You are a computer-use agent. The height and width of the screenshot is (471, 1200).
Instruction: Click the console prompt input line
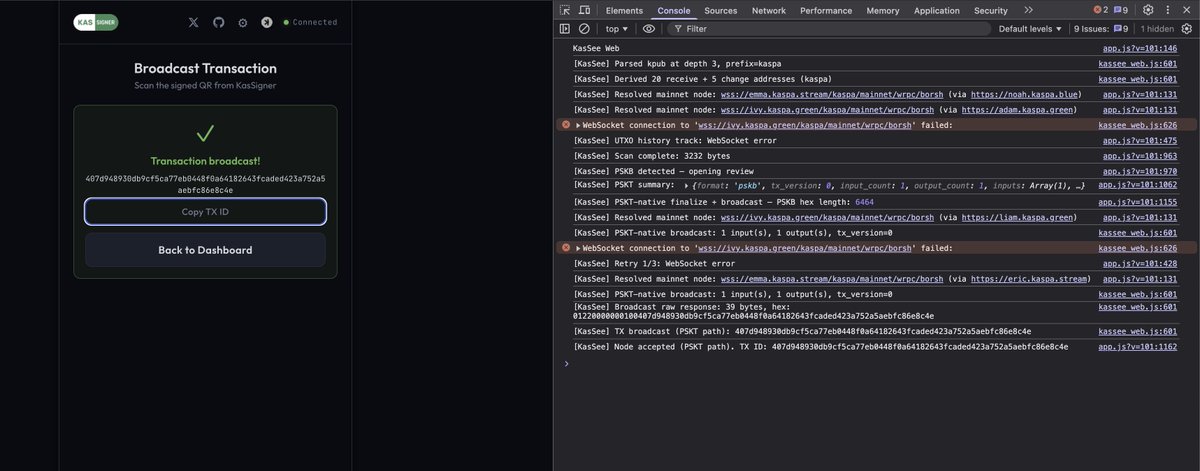click(880, 363)
